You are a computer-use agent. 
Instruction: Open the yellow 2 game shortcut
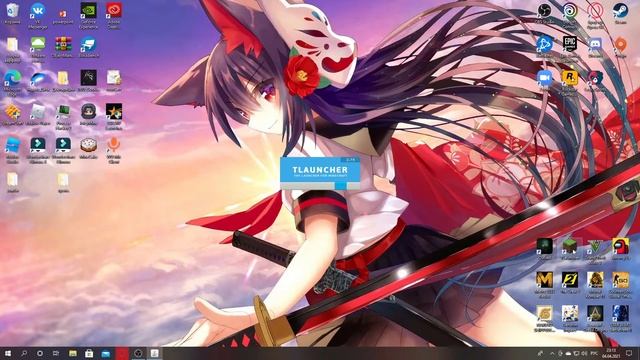pos(570,280)
